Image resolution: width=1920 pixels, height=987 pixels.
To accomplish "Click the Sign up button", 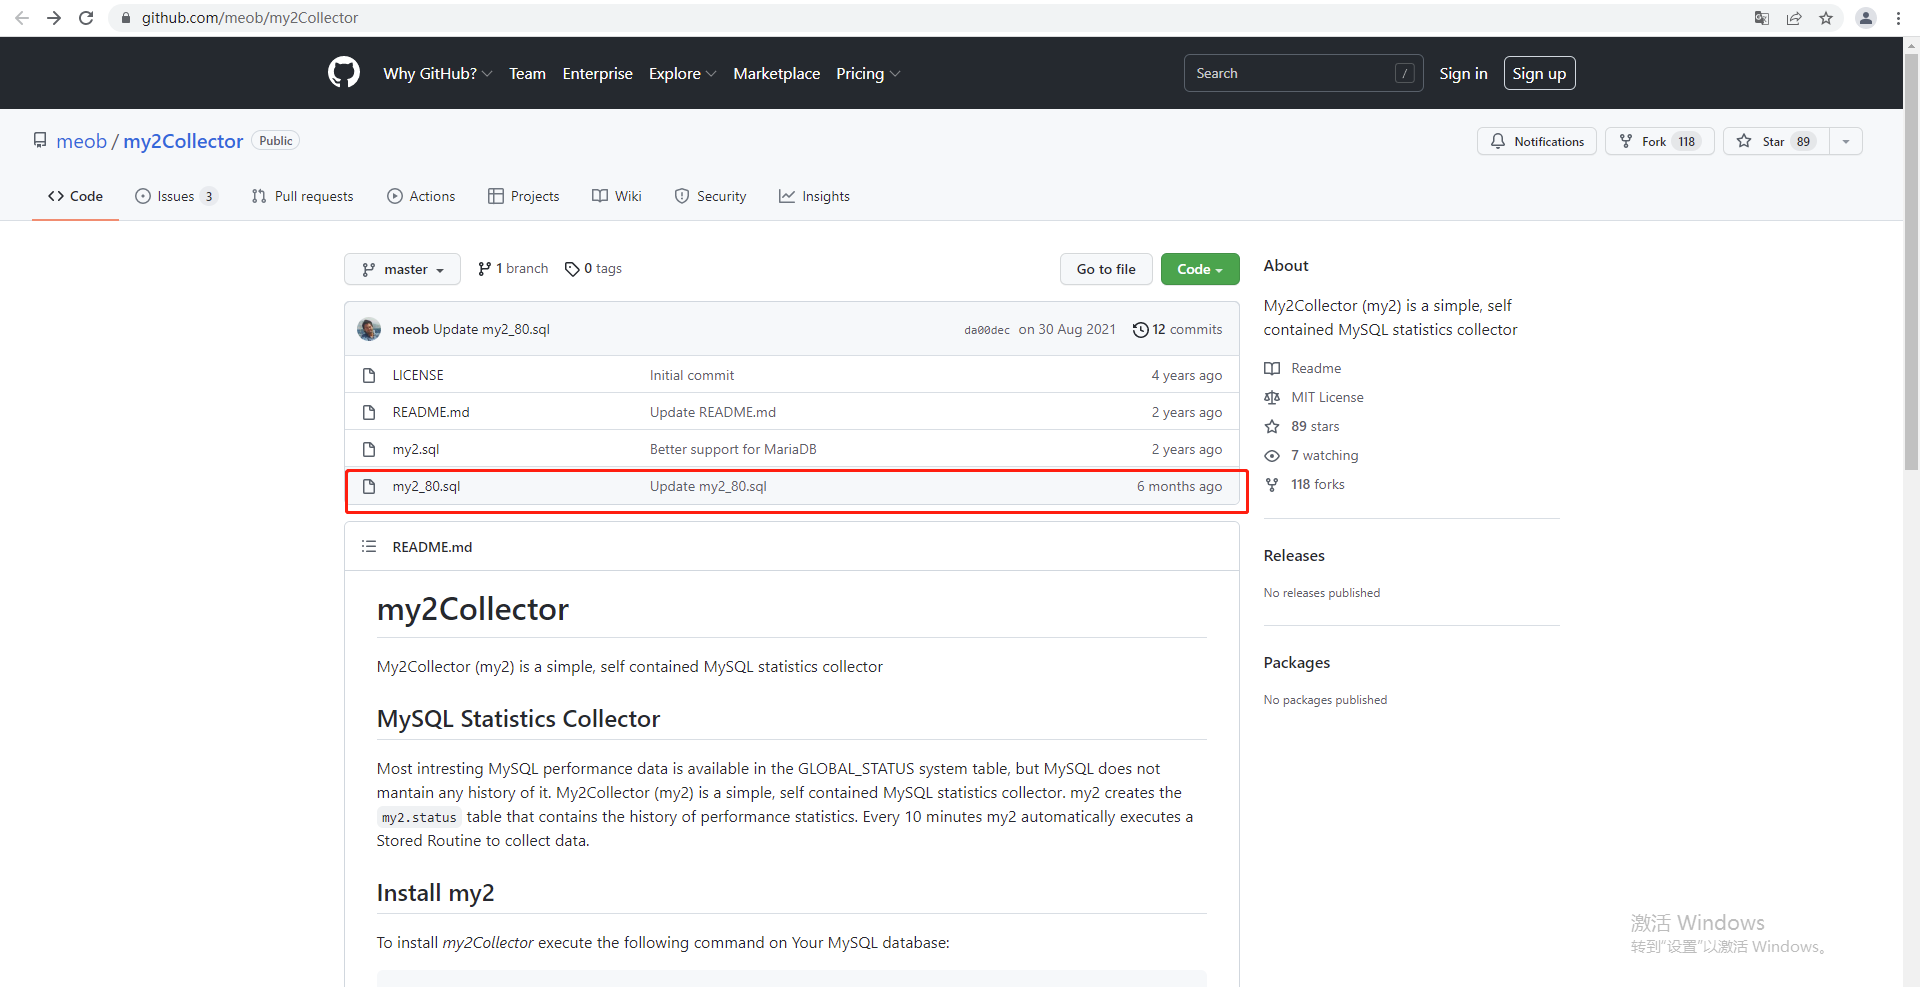I will coord(1539,73).
